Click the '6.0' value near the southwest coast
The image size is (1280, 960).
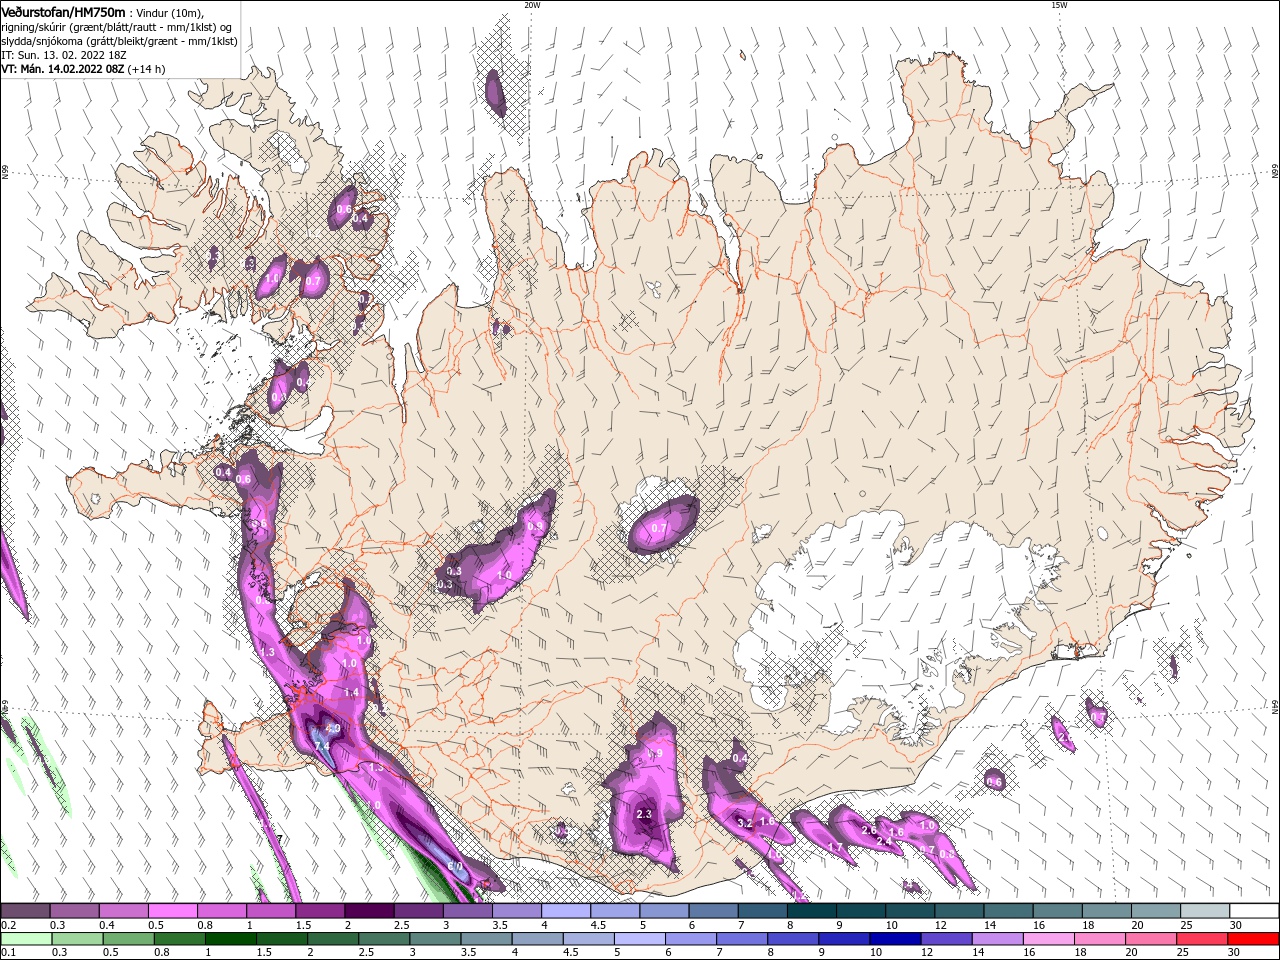(455, 867)
